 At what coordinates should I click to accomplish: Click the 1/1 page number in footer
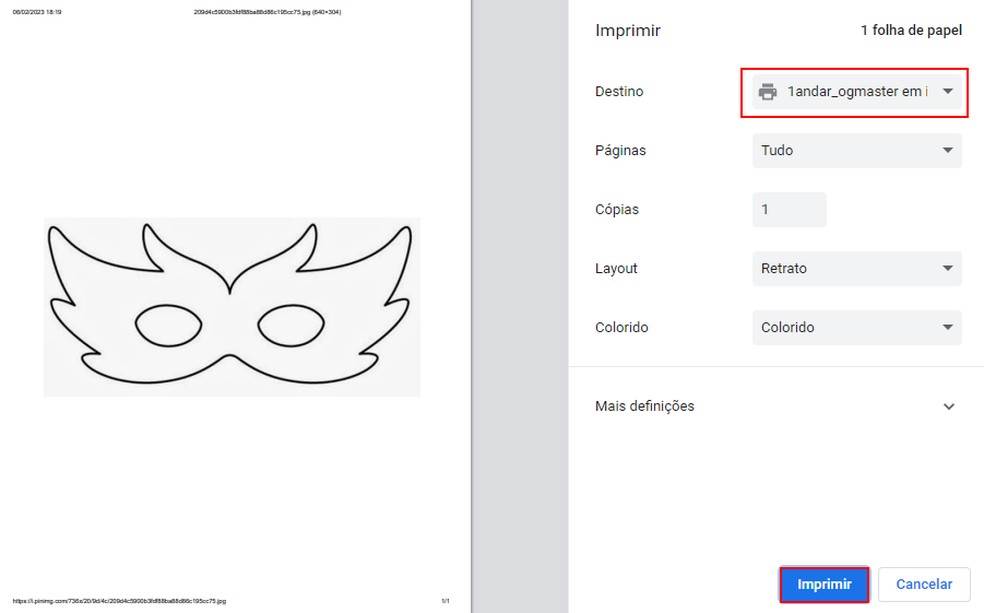444,601
